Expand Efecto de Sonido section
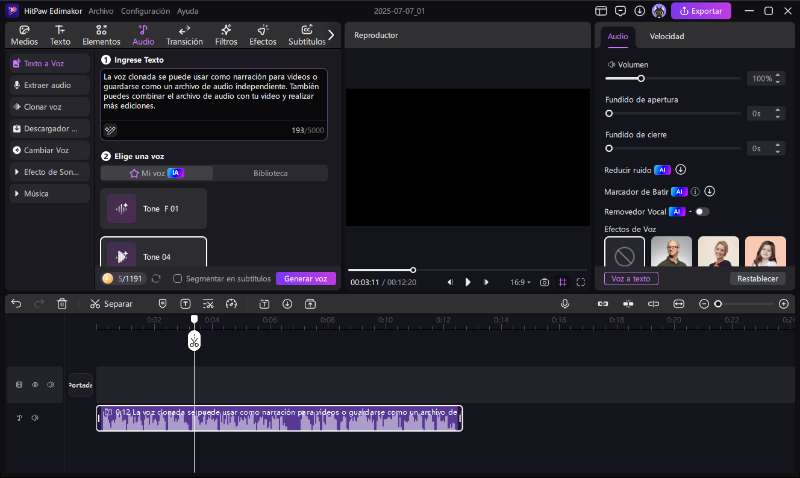The height and width of the screenshot is (478, 800). [x=49, y=172]
